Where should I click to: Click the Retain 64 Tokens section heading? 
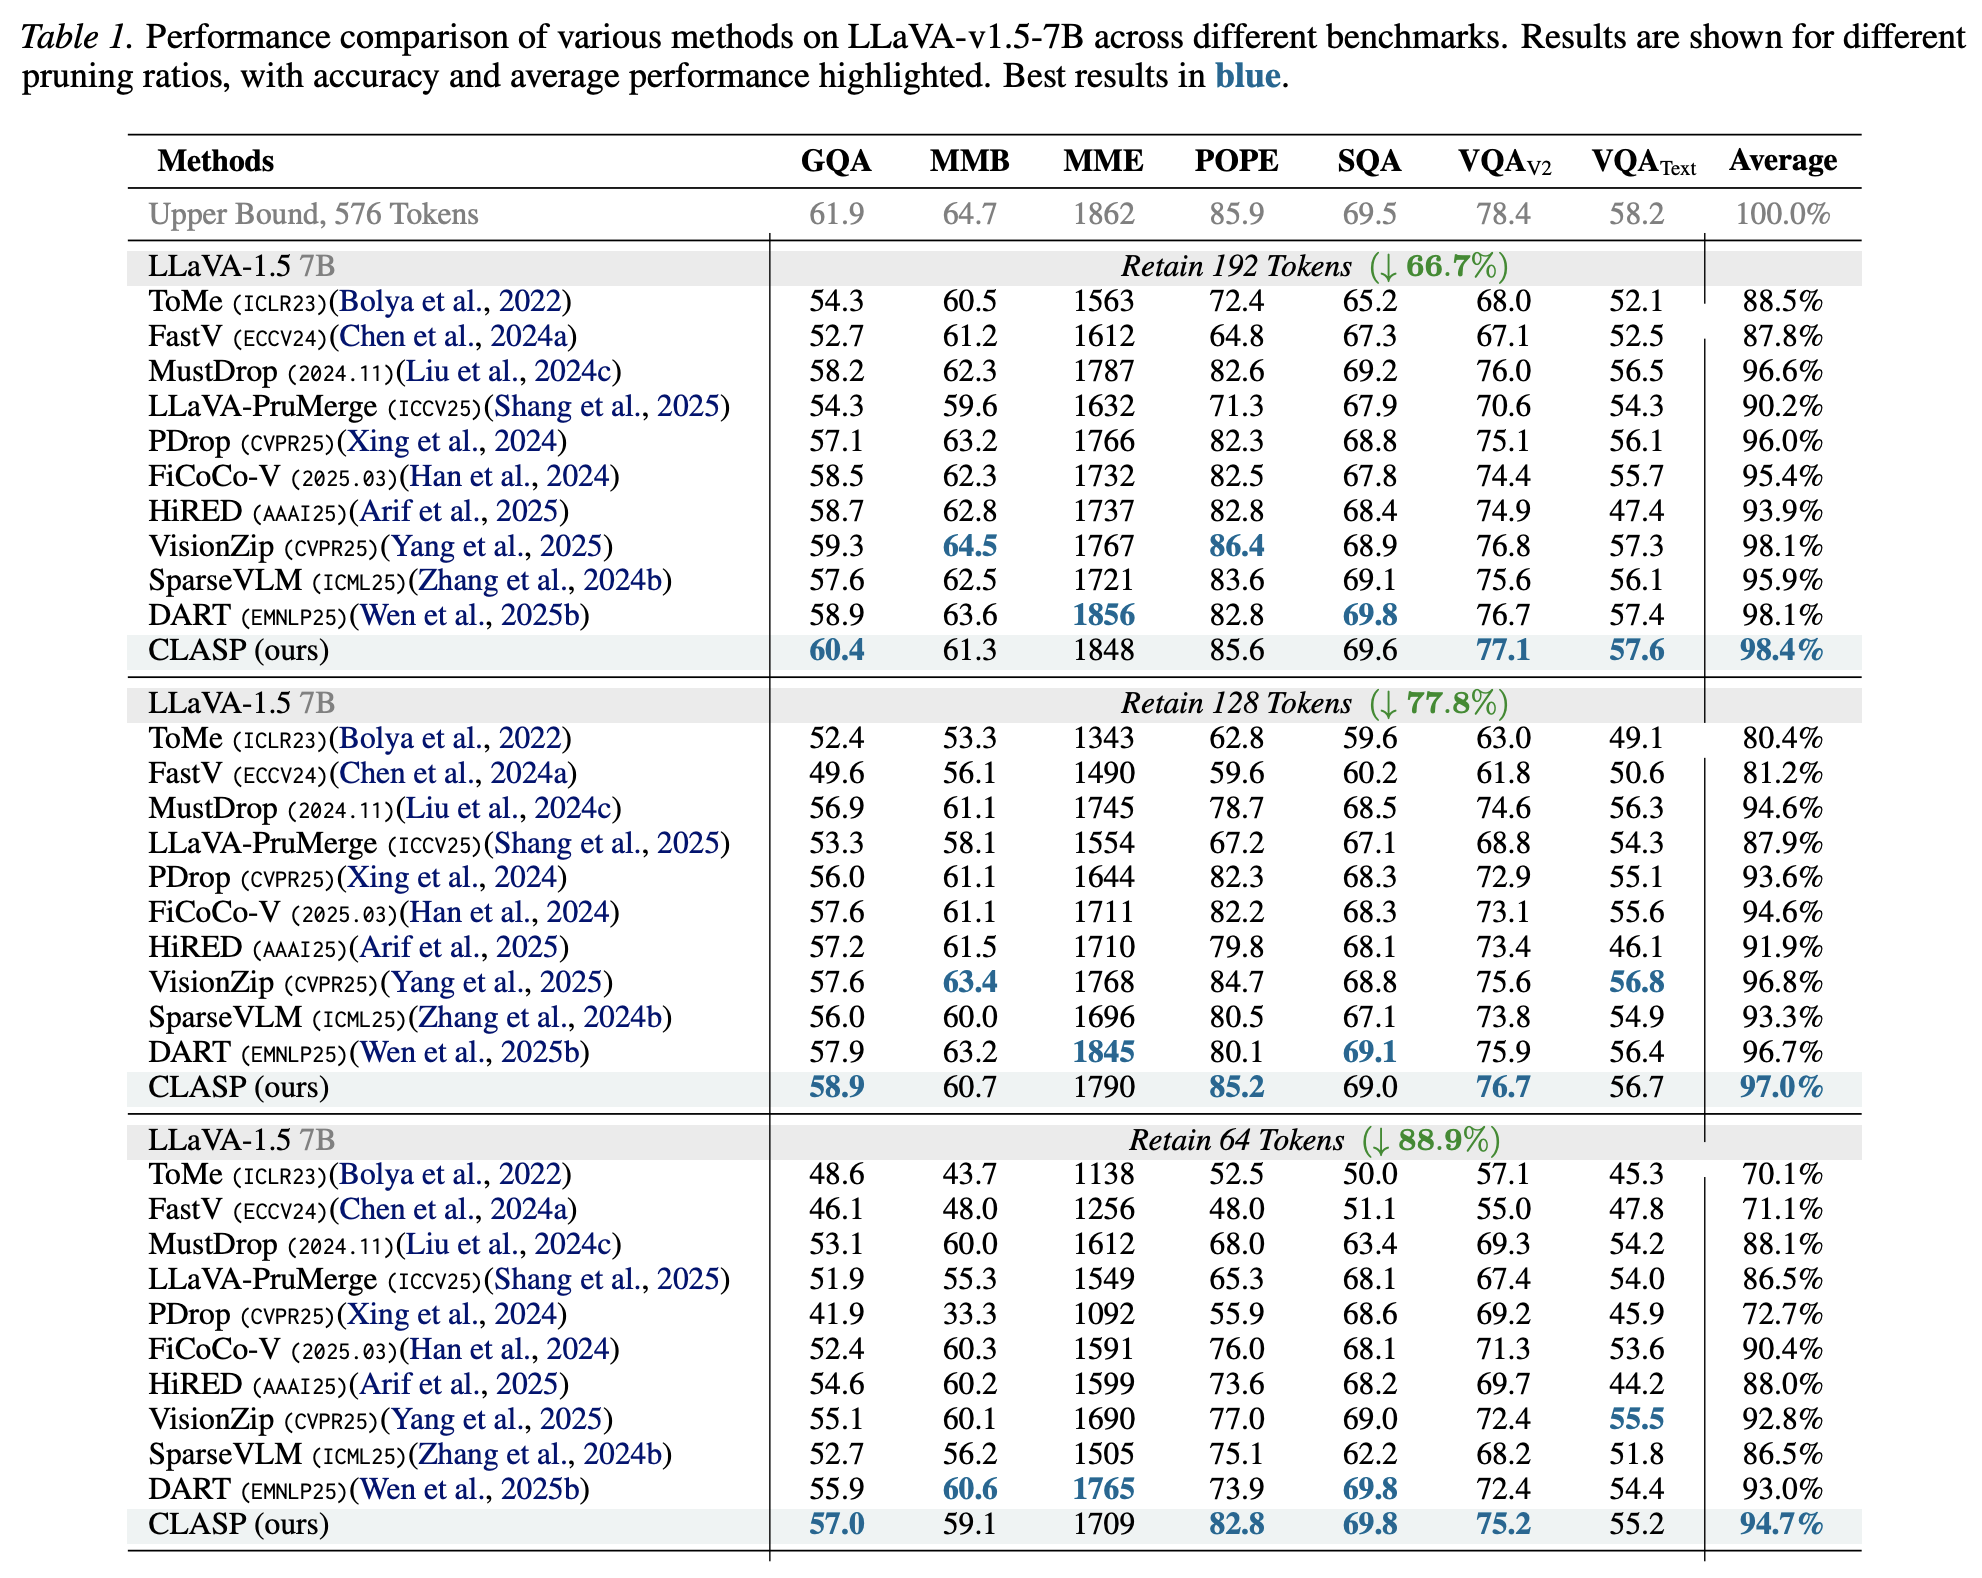(1236, 1140)
